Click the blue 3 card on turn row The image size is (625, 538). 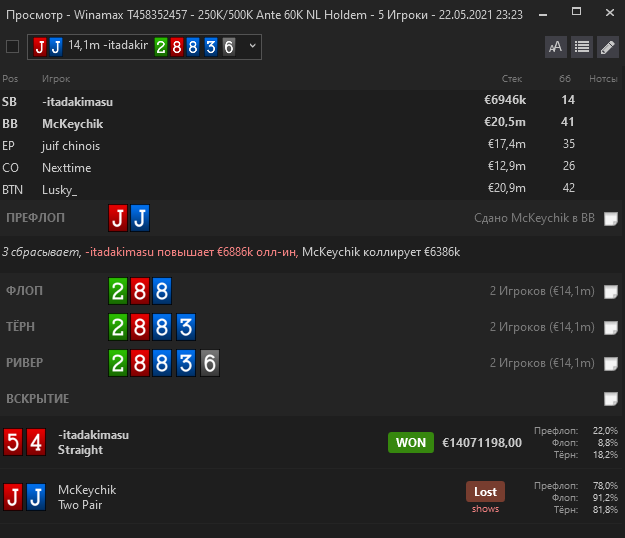pos(186,327)
